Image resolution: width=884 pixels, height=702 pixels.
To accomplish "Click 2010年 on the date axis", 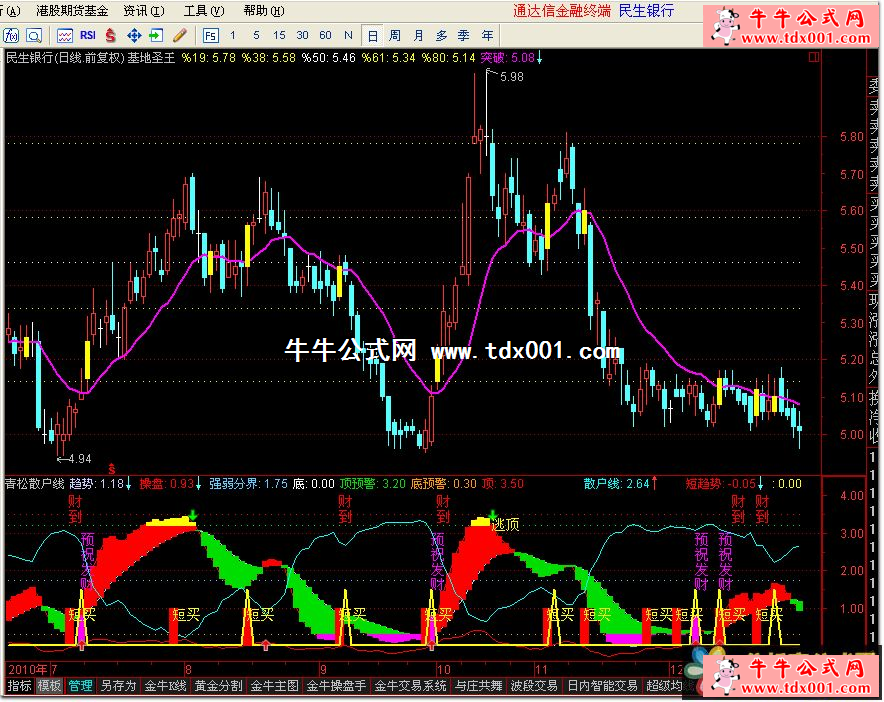I will 28,669.
